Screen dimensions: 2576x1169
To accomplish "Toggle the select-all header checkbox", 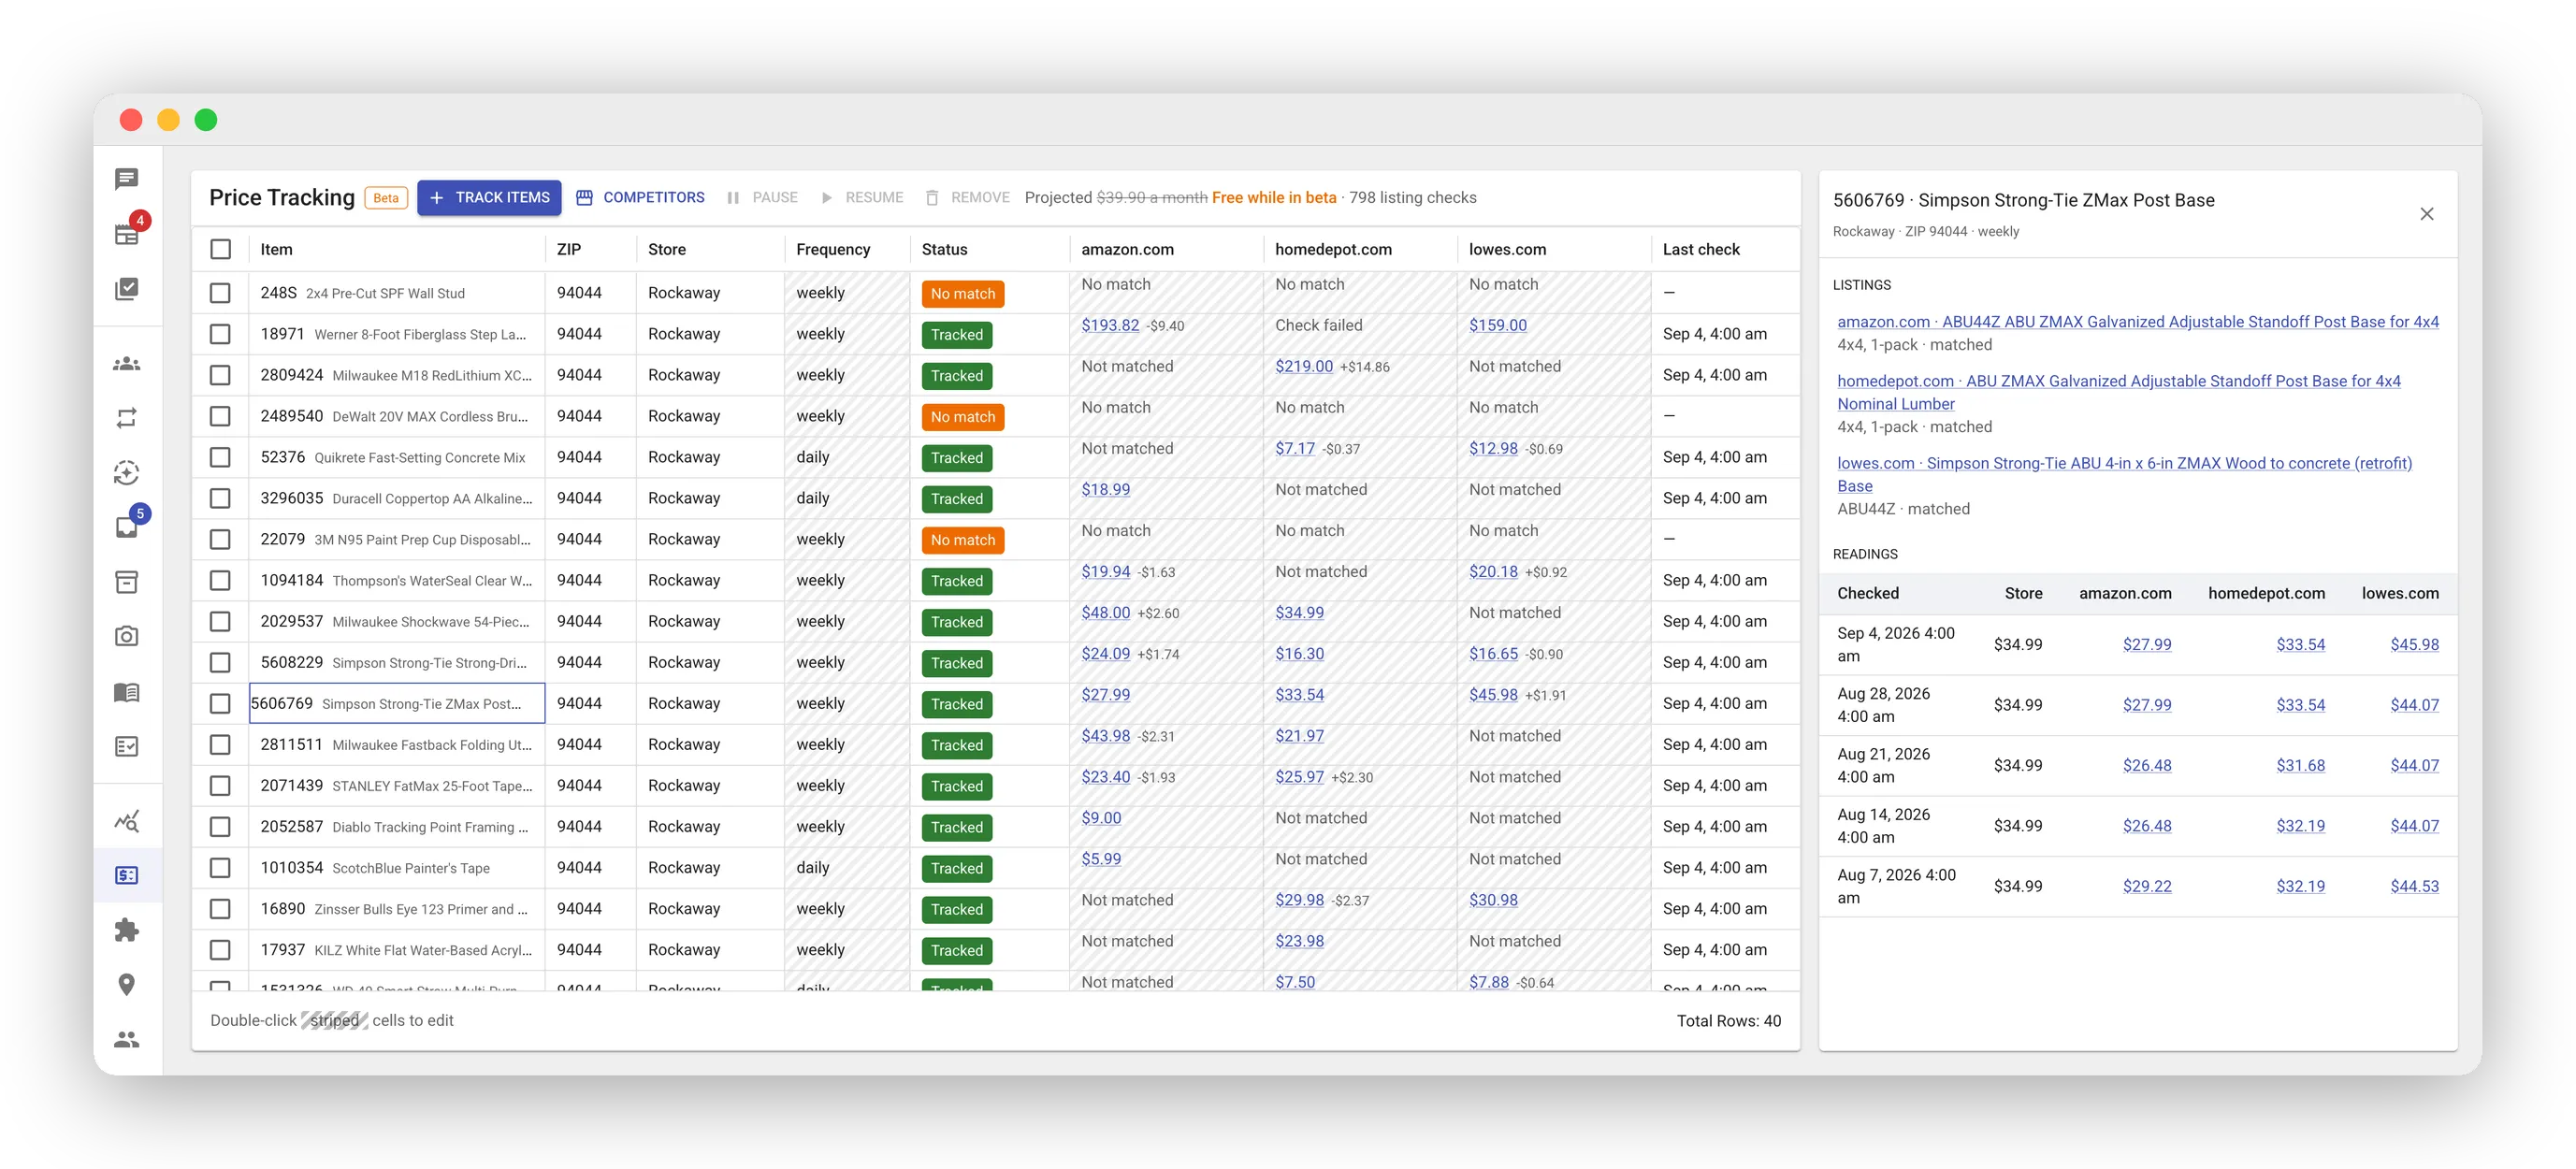I will point(221,249).
